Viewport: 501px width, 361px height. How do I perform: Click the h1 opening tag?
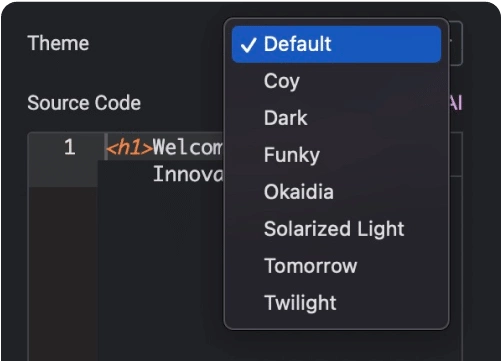[129, 147]
